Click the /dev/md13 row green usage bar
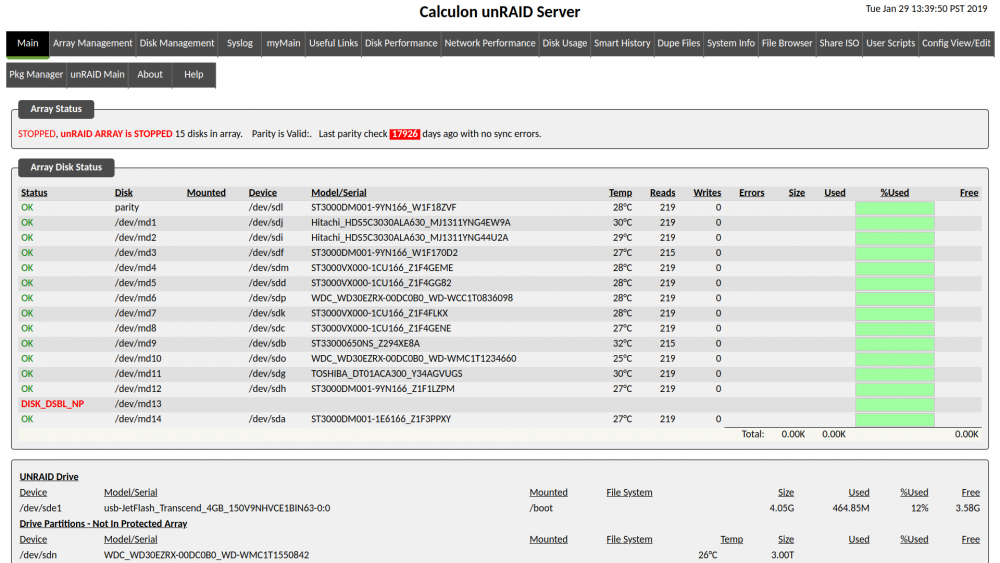1000x563 pixels. [x=895, y=404]
